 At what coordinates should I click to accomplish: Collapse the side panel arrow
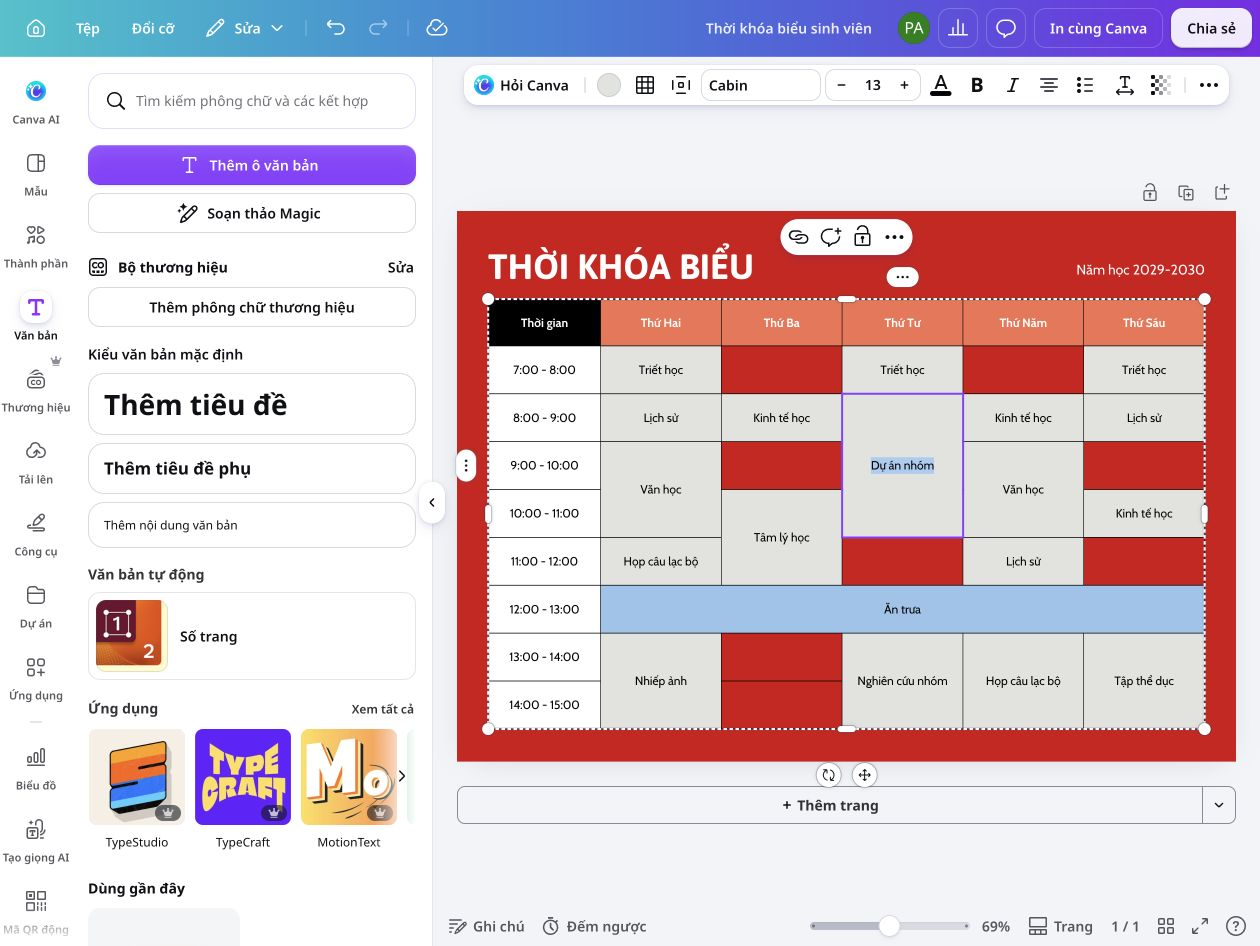(x=432, y=502)
